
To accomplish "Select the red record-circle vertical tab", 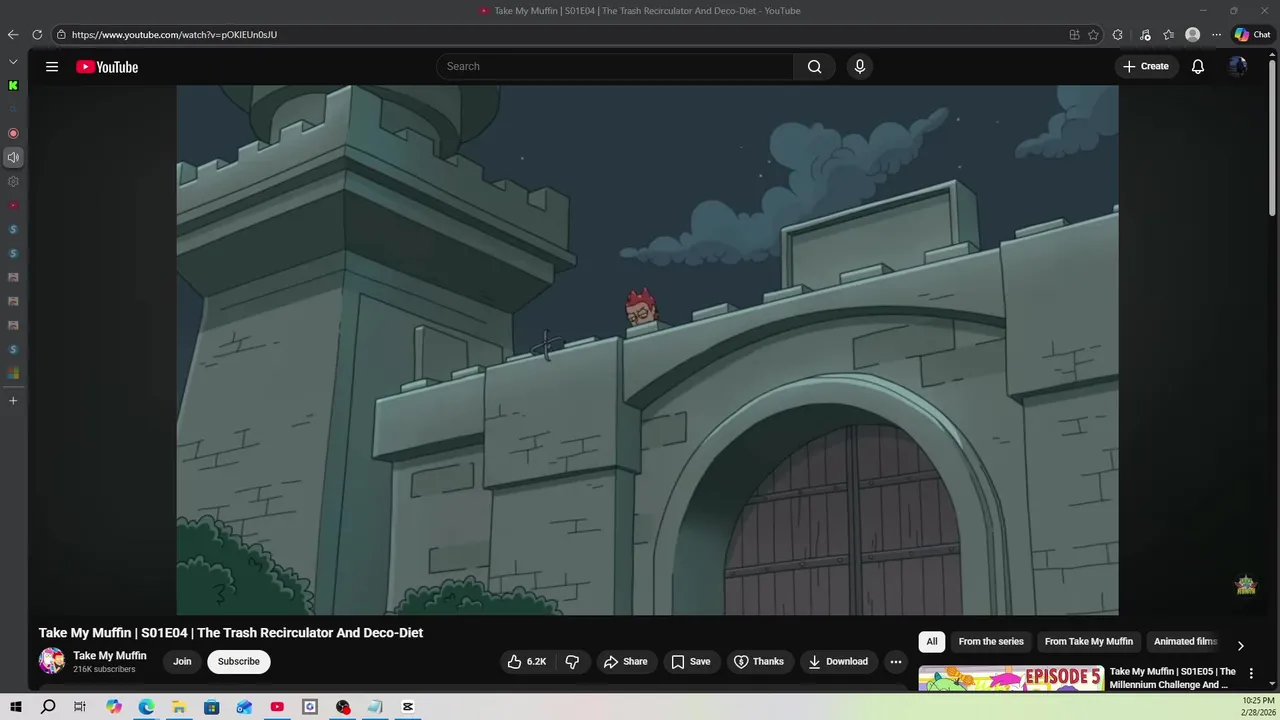I will (x=13, y=133).
